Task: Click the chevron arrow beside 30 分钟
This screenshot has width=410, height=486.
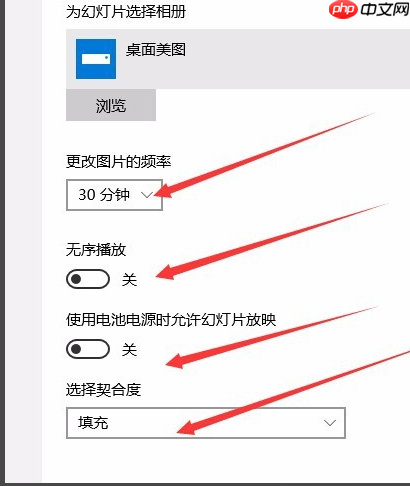Action: (147, 195)
